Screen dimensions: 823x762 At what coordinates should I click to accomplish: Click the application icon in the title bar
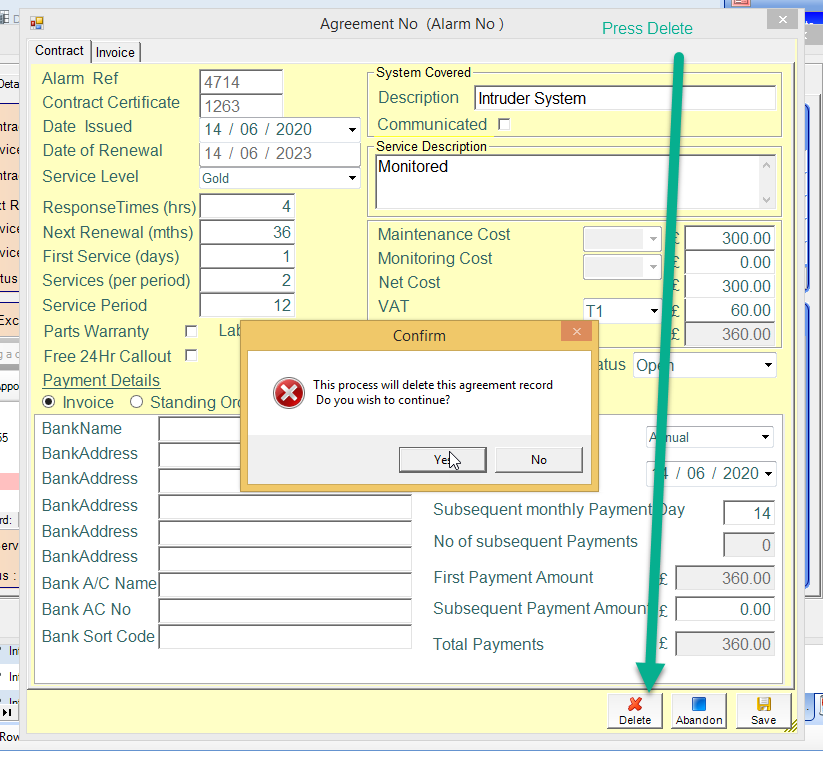[37, 23]
